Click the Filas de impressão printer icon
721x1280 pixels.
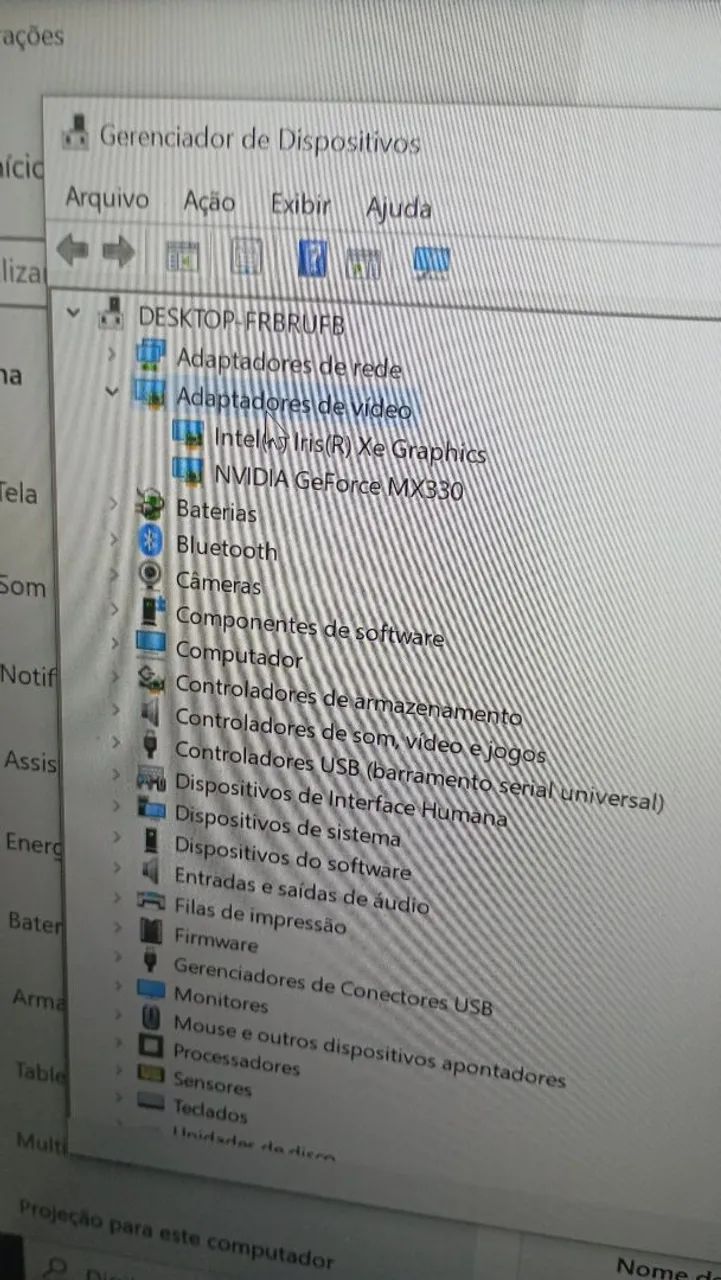pos(150,900)
